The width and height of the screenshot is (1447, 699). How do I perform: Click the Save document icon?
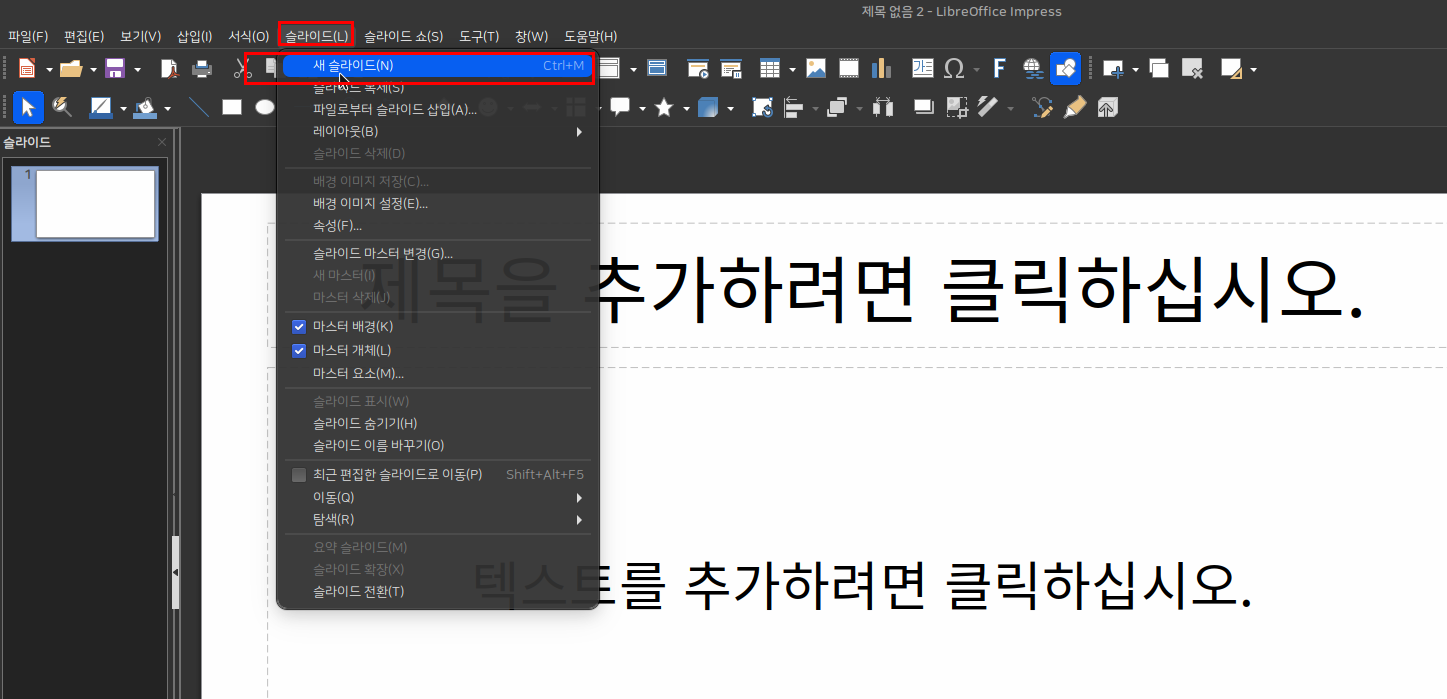pyautogui.click(x=114, y=68)
